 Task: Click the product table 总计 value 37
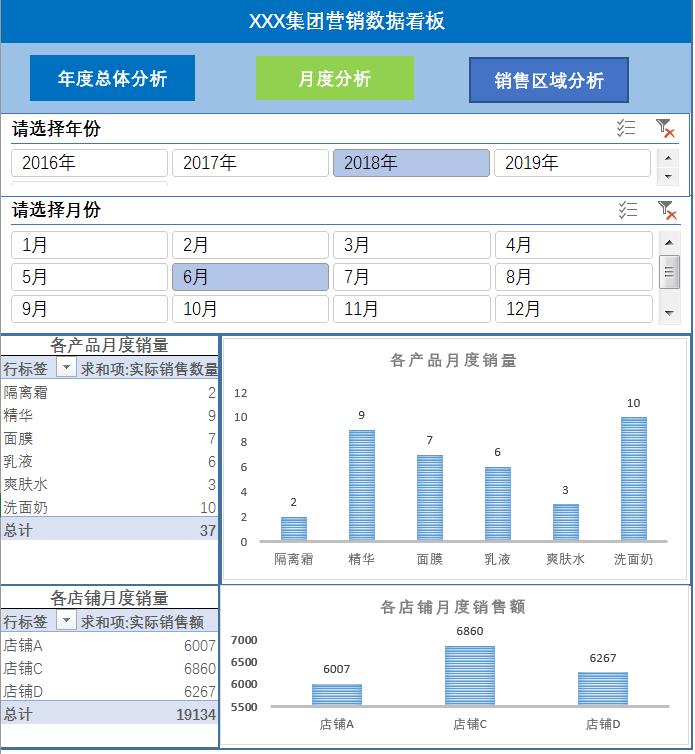pos(208,530)
